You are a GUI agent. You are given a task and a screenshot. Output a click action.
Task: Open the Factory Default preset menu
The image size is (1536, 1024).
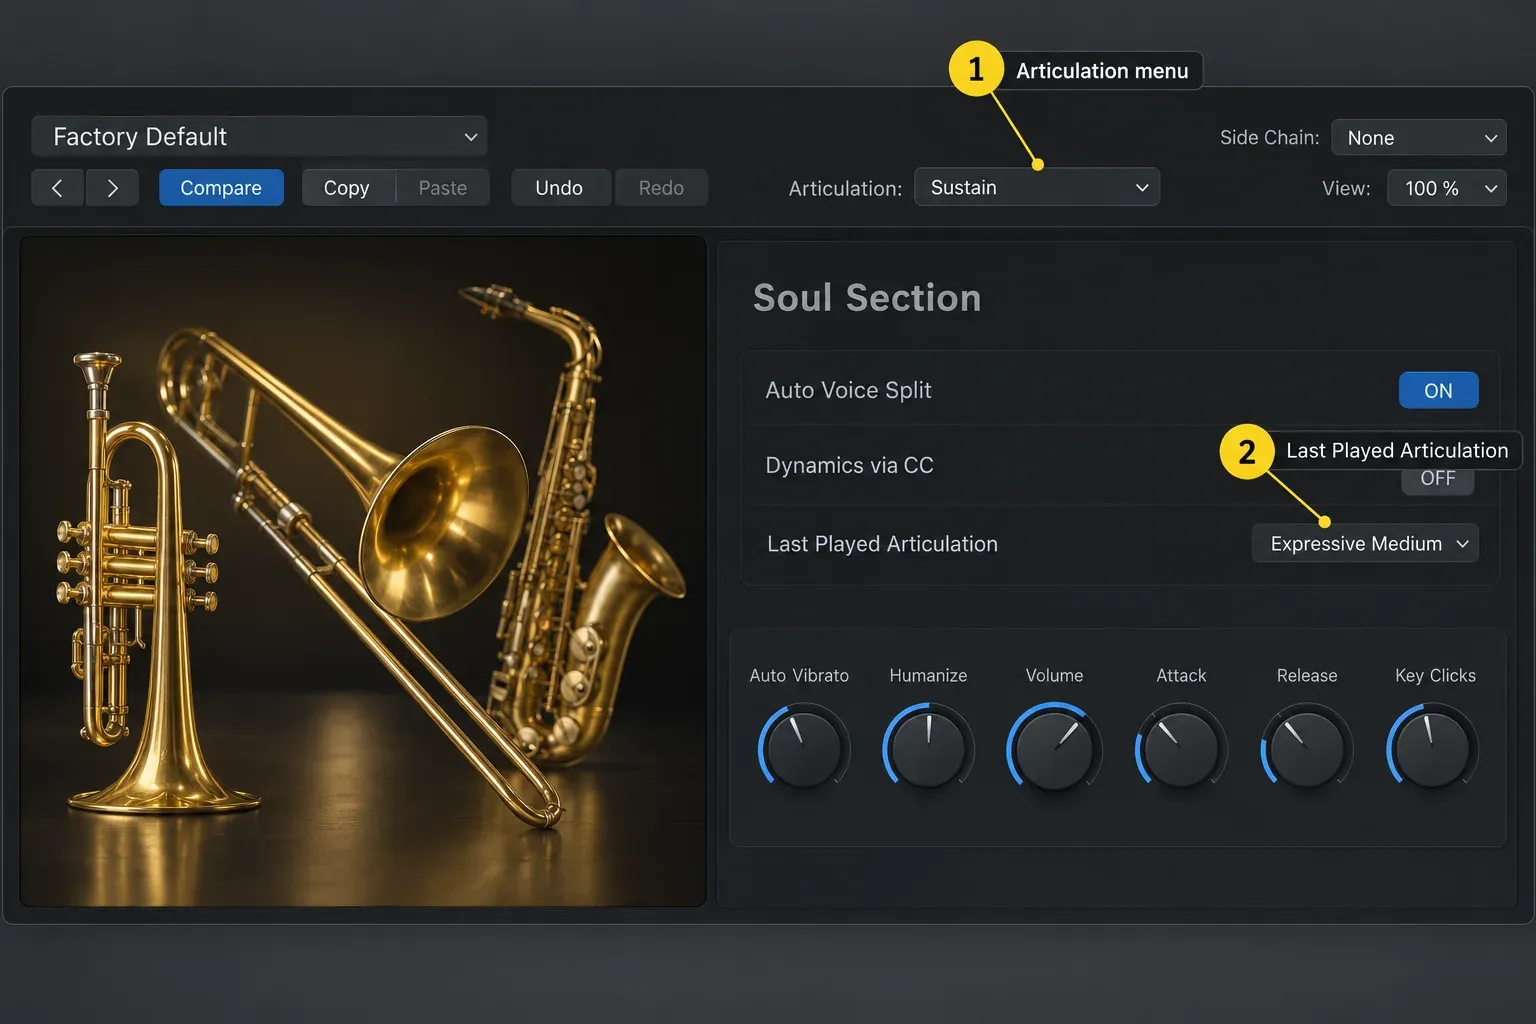click(x=259, y=136)
